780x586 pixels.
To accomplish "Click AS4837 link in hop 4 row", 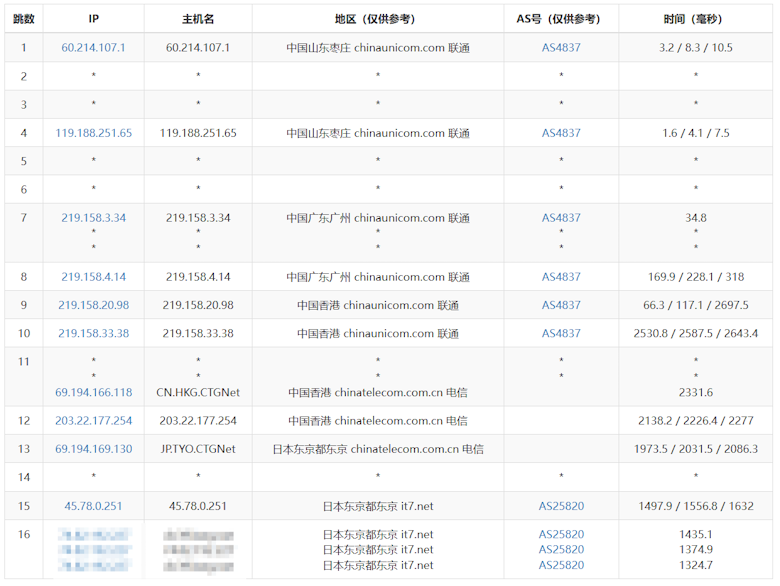I will [561, 133].
